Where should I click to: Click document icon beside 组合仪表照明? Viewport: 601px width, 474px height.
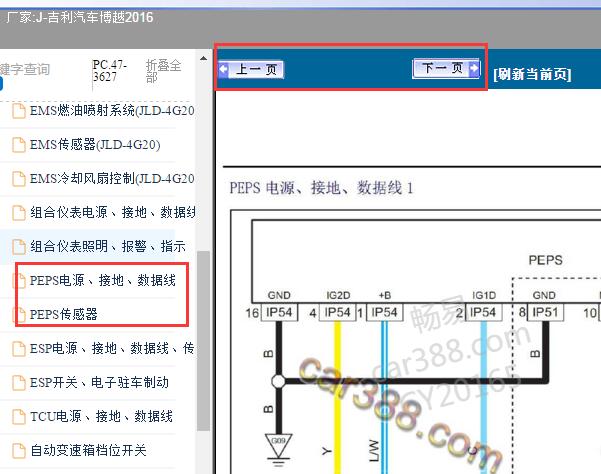[19, 246]
